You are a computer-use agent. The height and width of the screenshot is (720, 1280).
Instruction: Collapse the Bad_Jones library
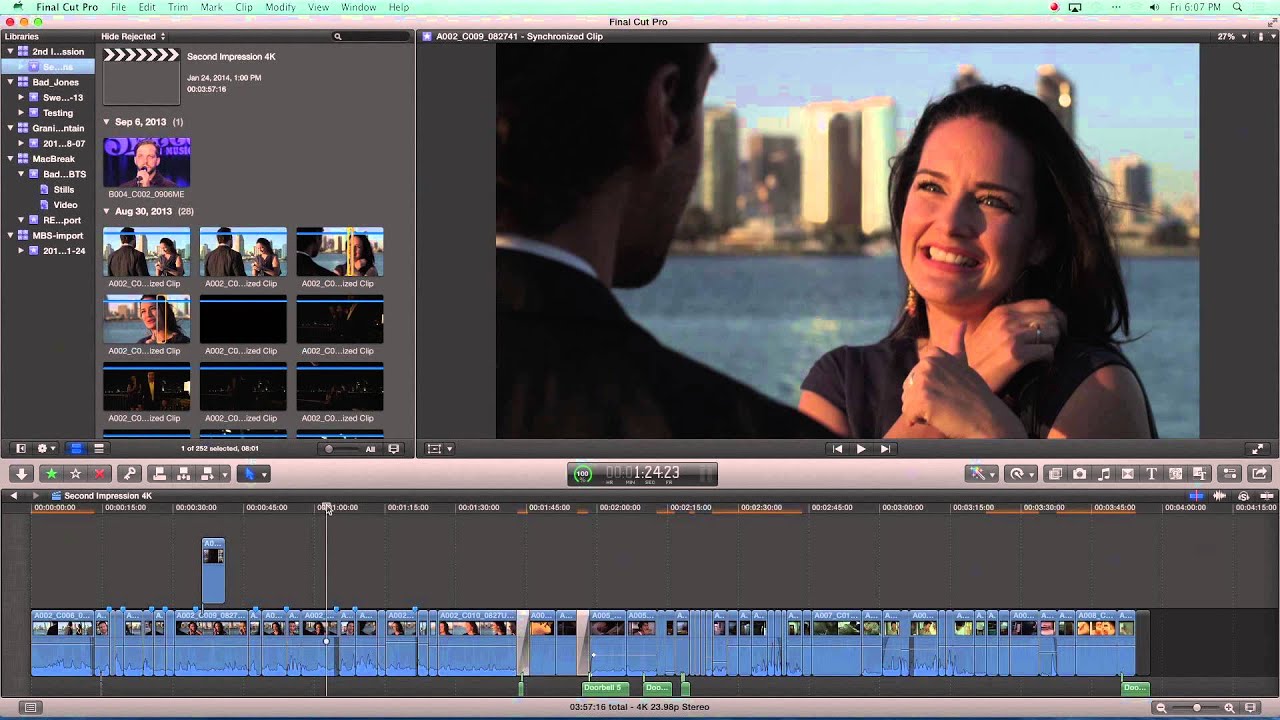[x=10, y=82]
